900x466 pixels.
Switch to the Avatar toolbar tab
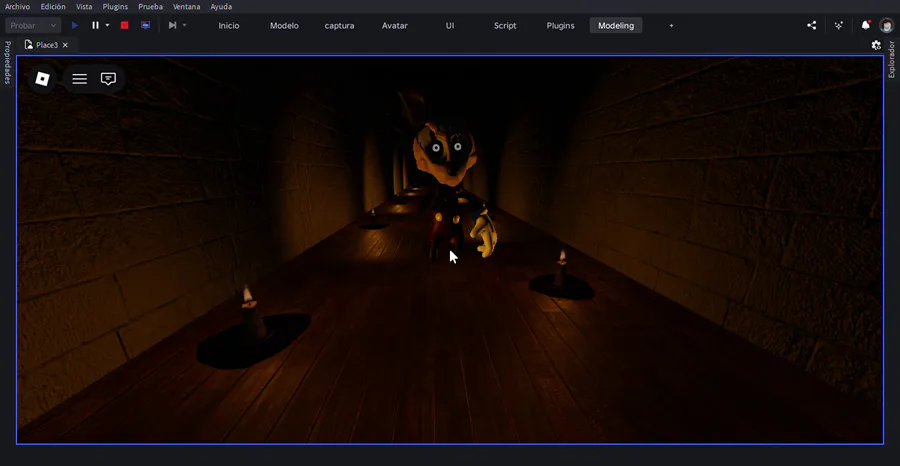(395, 25)
